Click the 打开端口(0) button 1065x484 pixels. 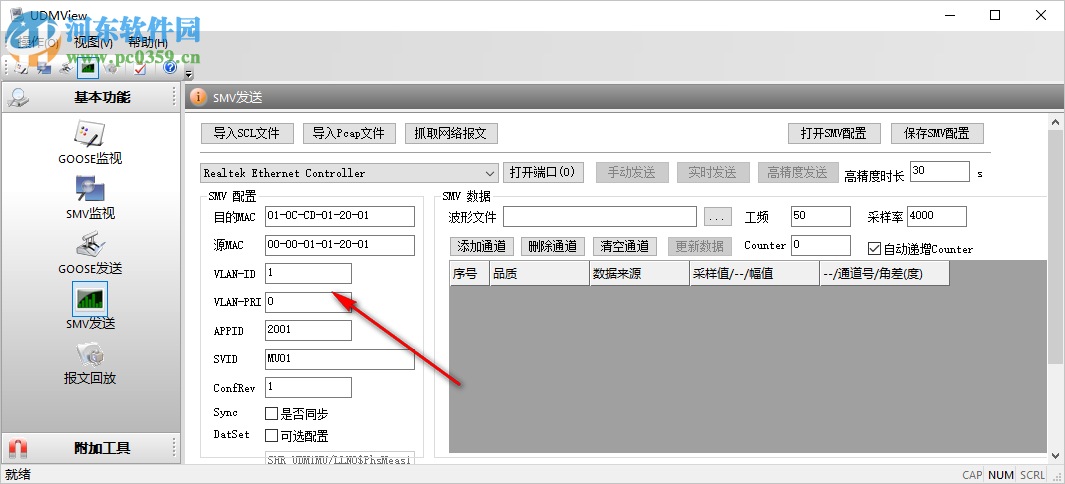pyautogui.click(x=543, y=172)
